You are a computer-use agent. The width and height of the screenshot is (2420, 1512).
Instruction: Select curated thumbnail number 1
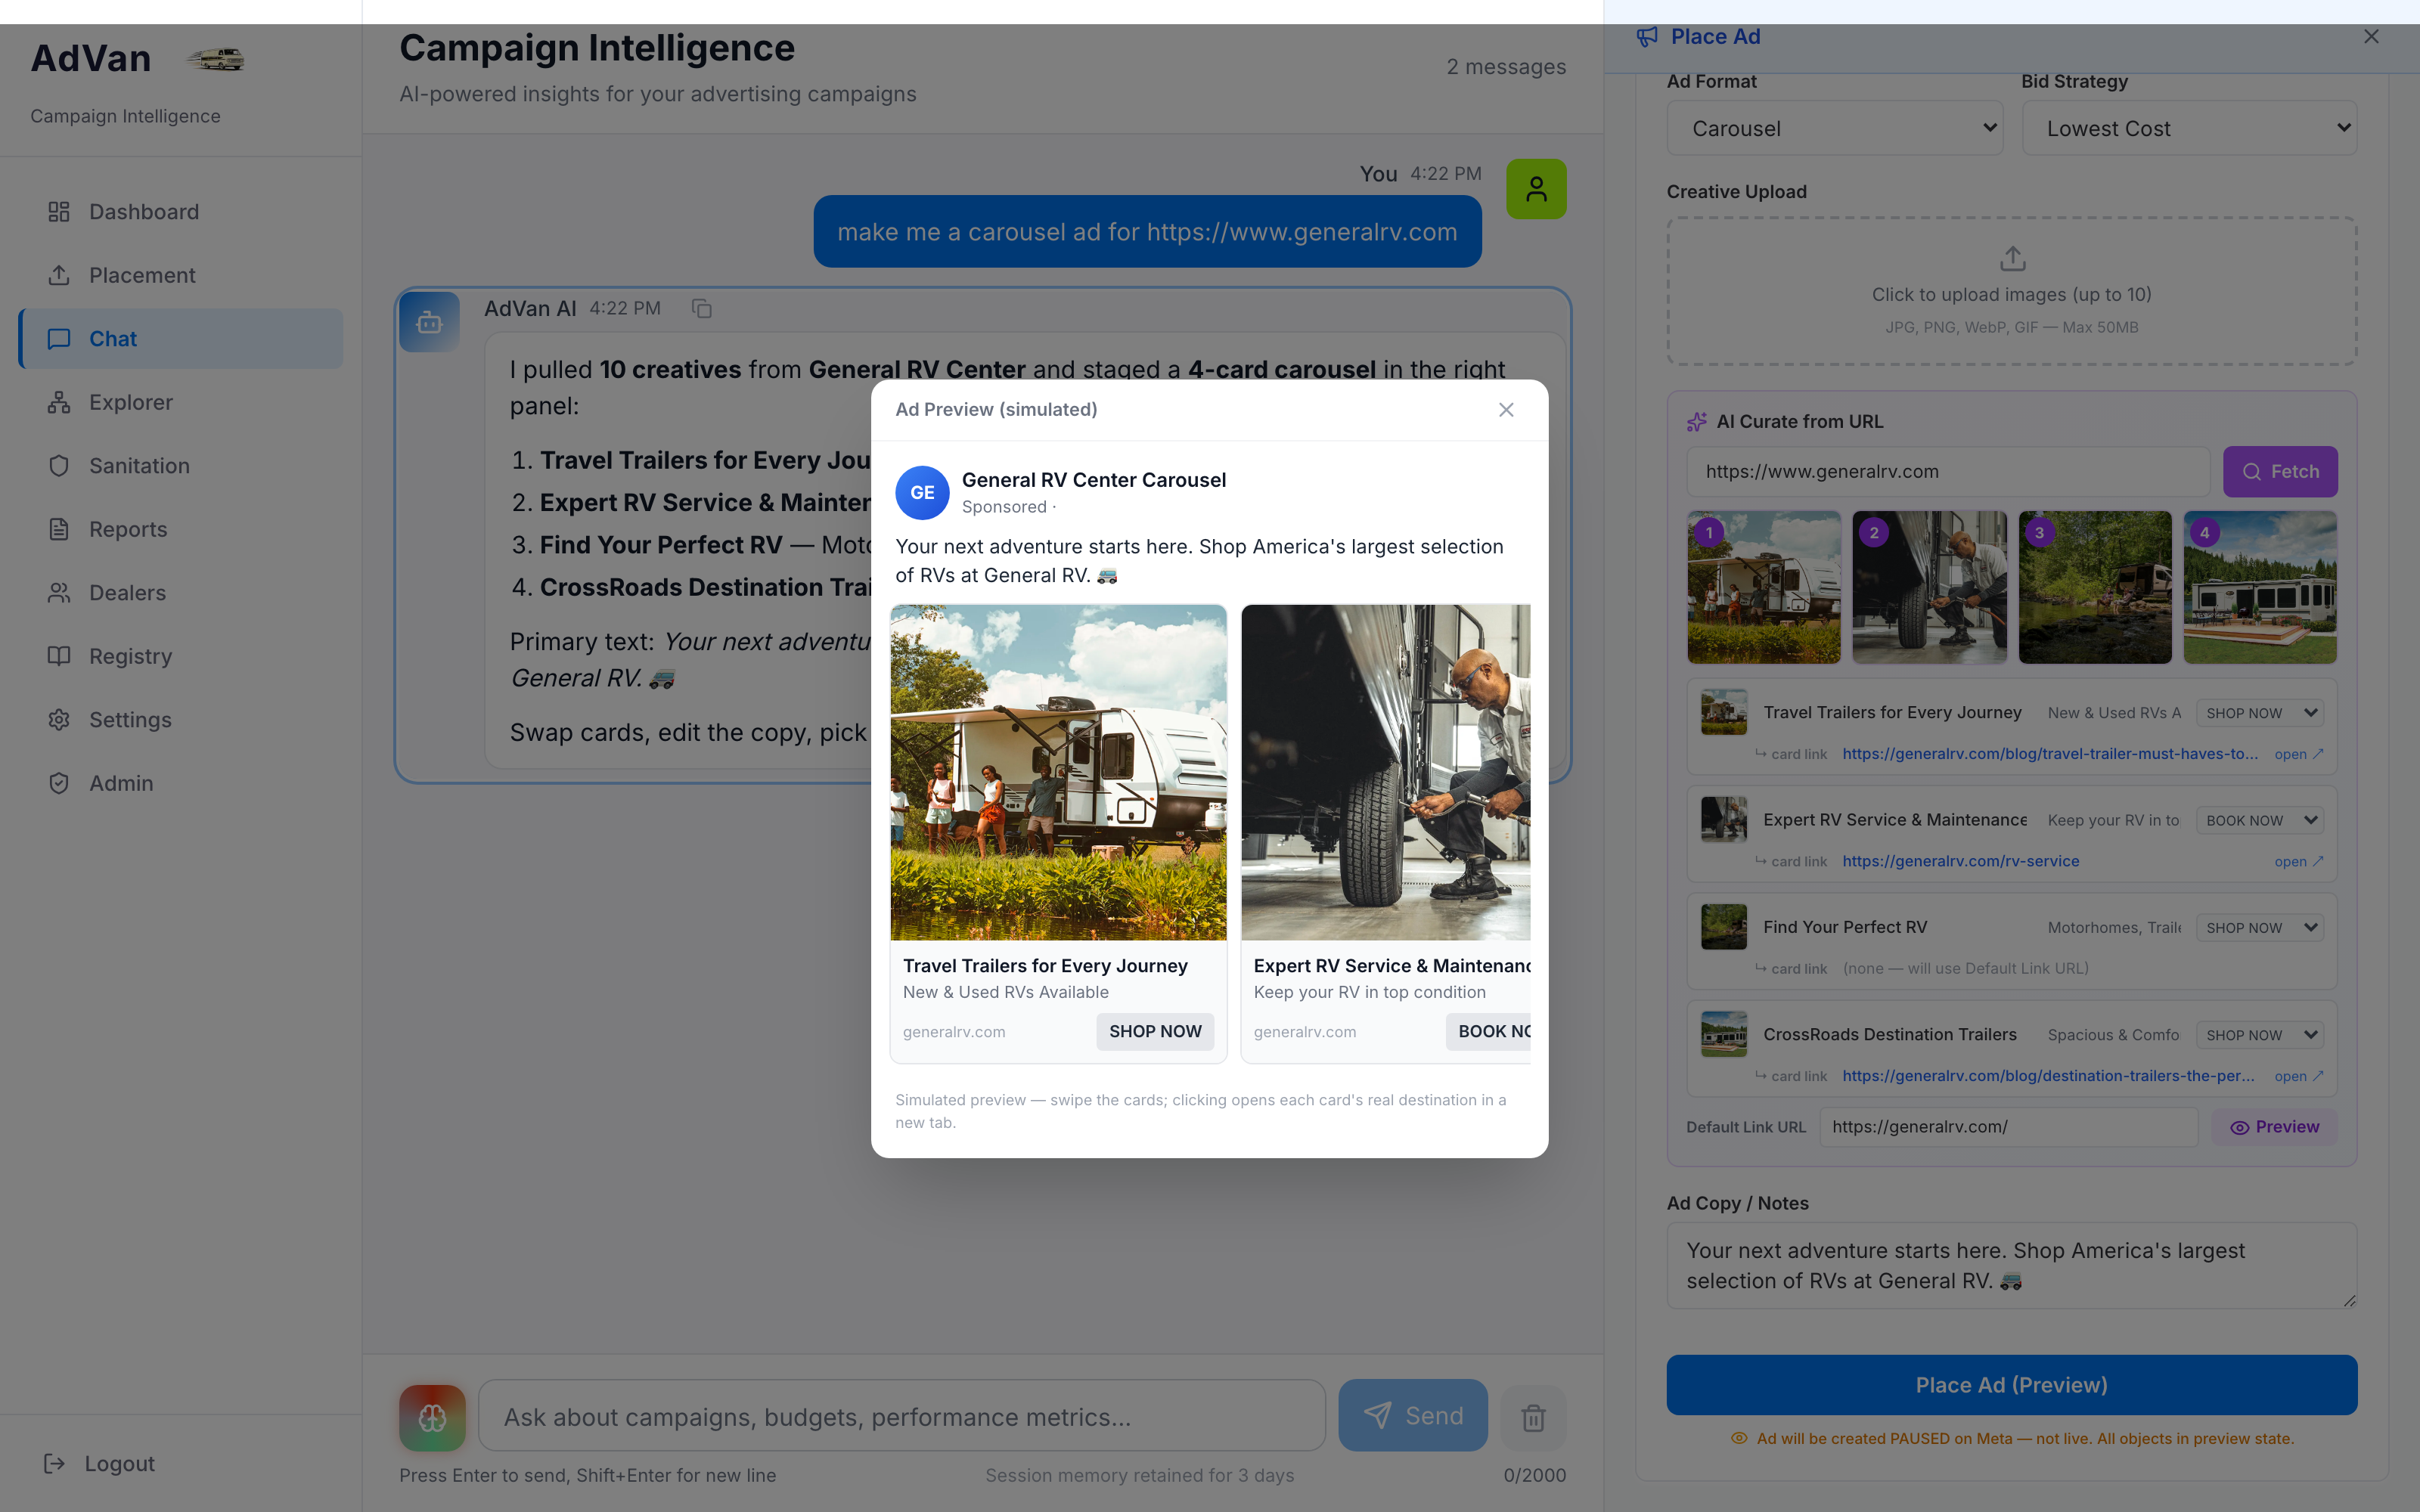tap(1764, 587)
